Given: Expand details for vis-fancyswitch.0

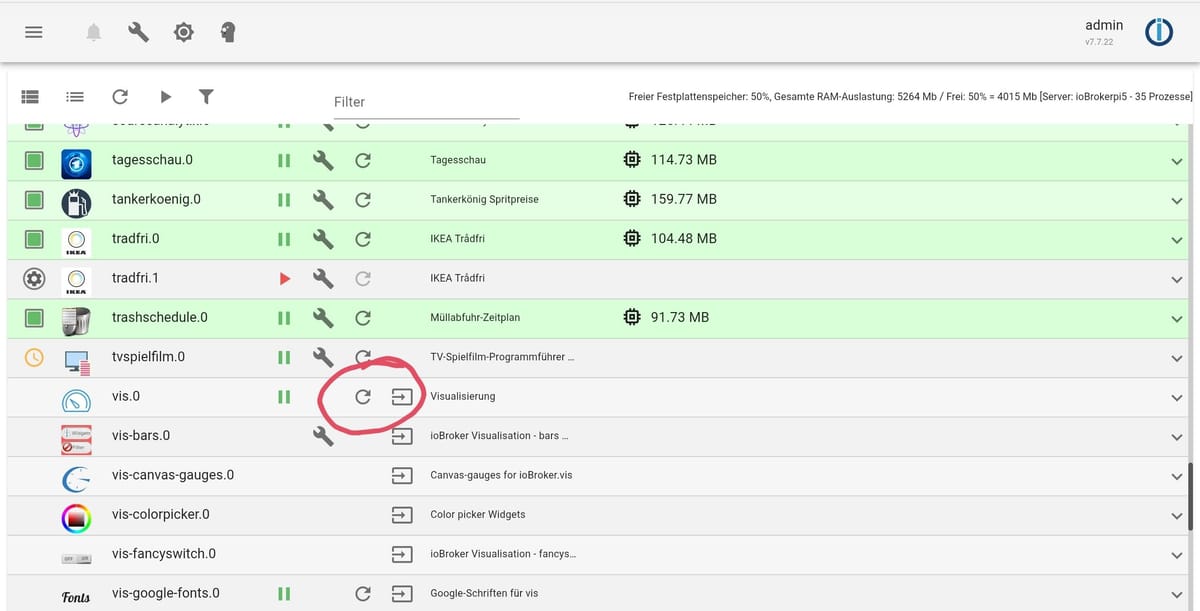Looking at the screenshot, I should [1177, 553].
